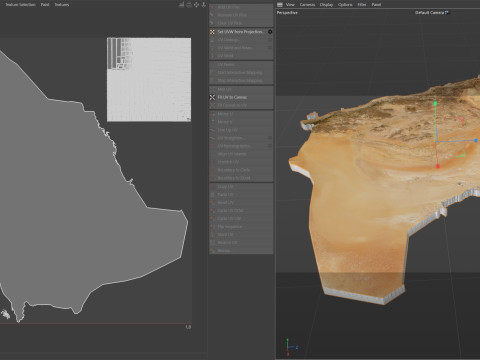This screenshot has height=360, width=480.
Task: Click the four-way move view icon in UV editor
Action: pyautogui.click(x=196, y=5)
